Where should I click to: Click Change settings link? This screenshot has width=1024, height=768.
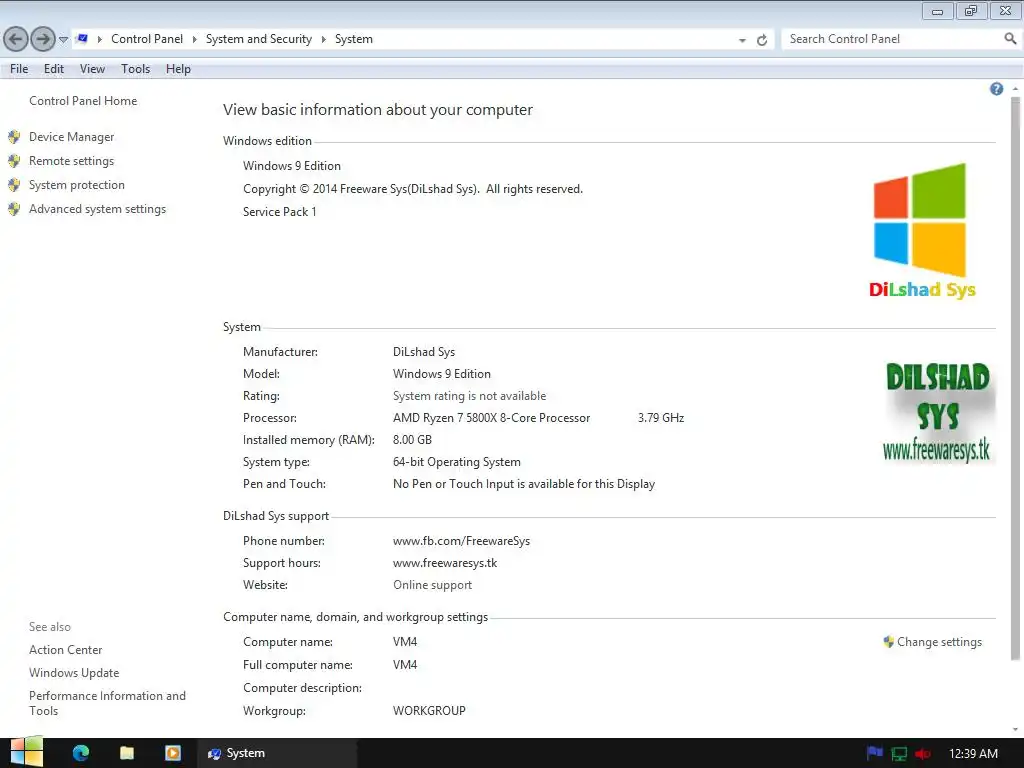(x=939, y=642)
